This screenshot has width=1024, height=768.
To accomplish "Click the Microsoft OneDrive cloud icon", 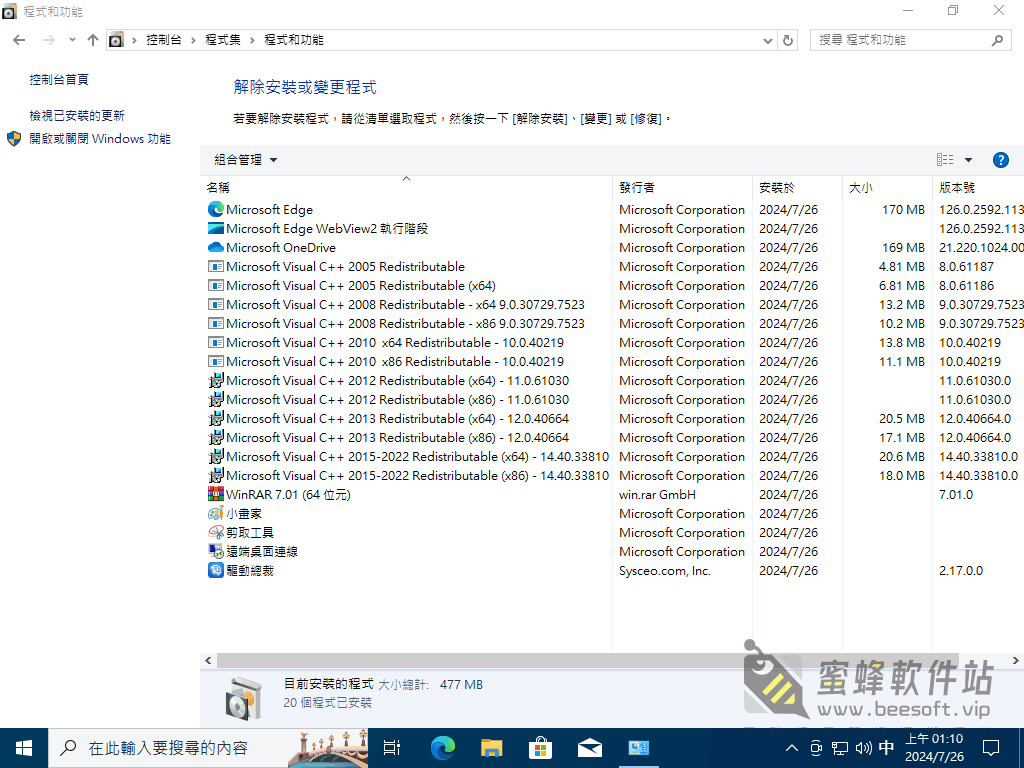I will pos(216,247).
